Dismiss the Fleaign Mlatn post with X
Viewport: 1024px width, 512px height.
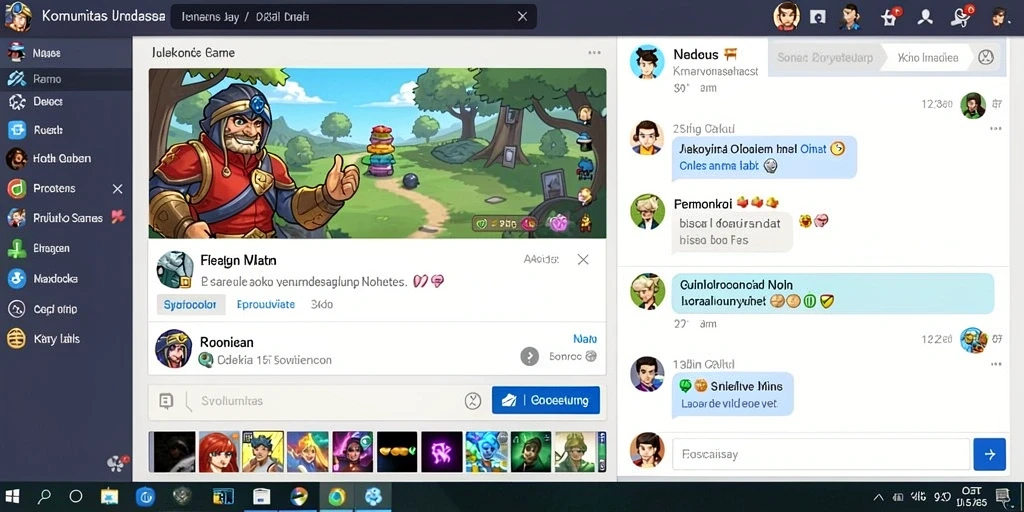(x=583, y=260)
